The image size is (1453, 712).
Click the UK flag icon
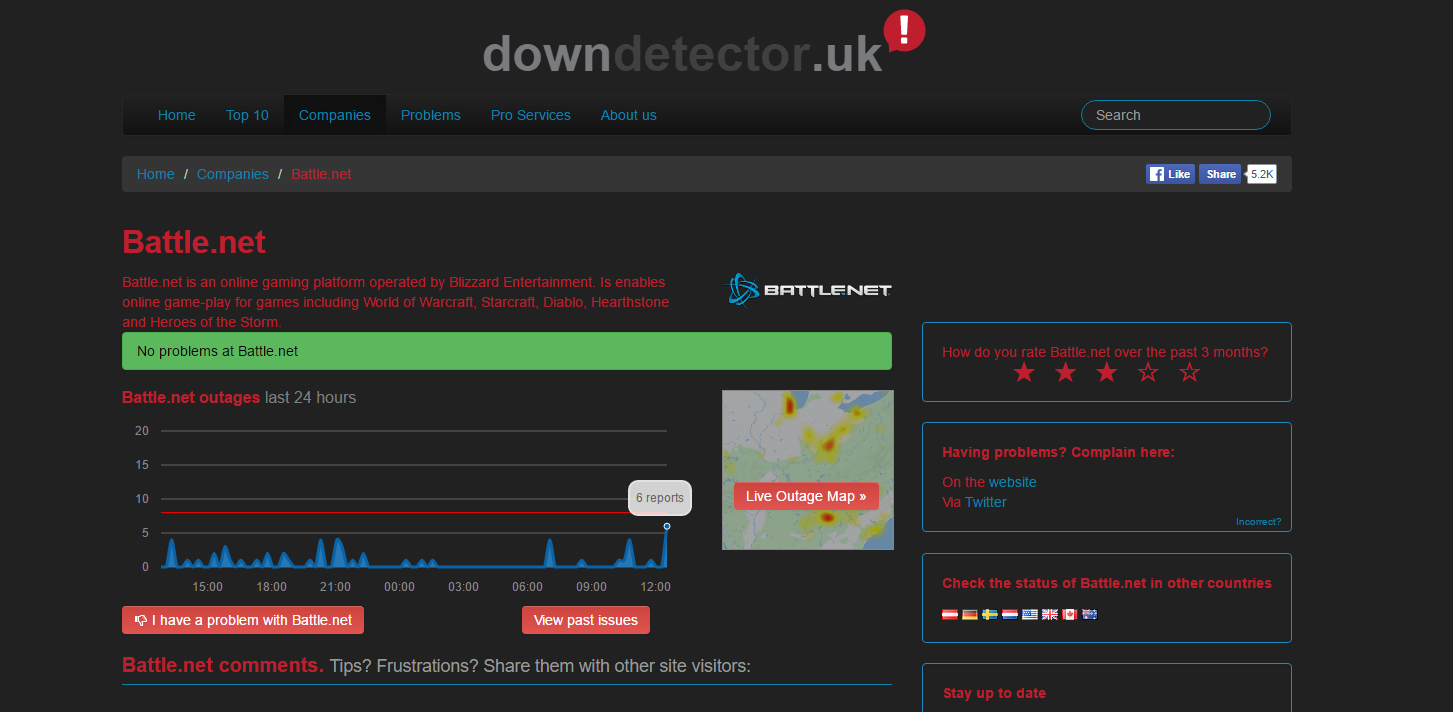click(1050, 614)
